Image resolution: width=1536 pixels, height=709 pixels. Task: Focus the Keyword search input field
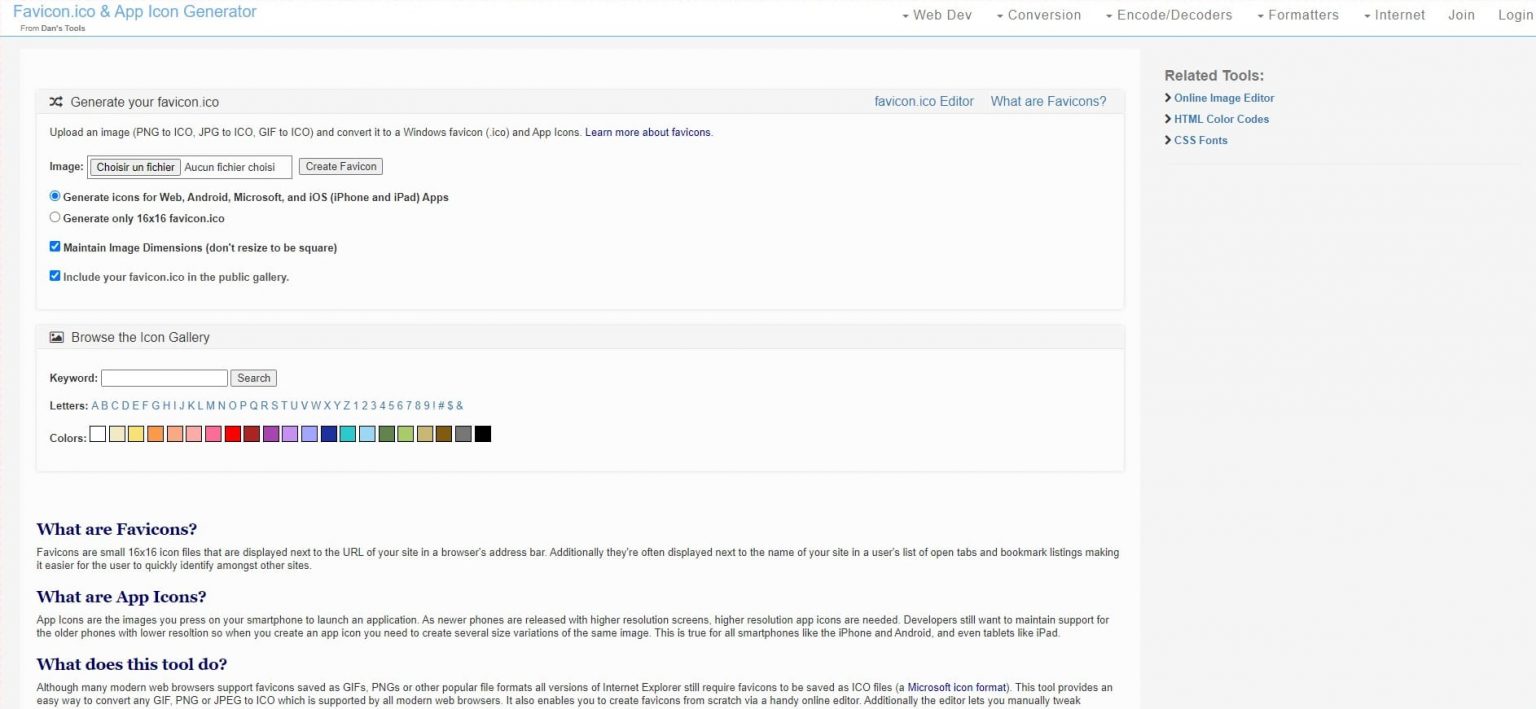pos(164,378)
